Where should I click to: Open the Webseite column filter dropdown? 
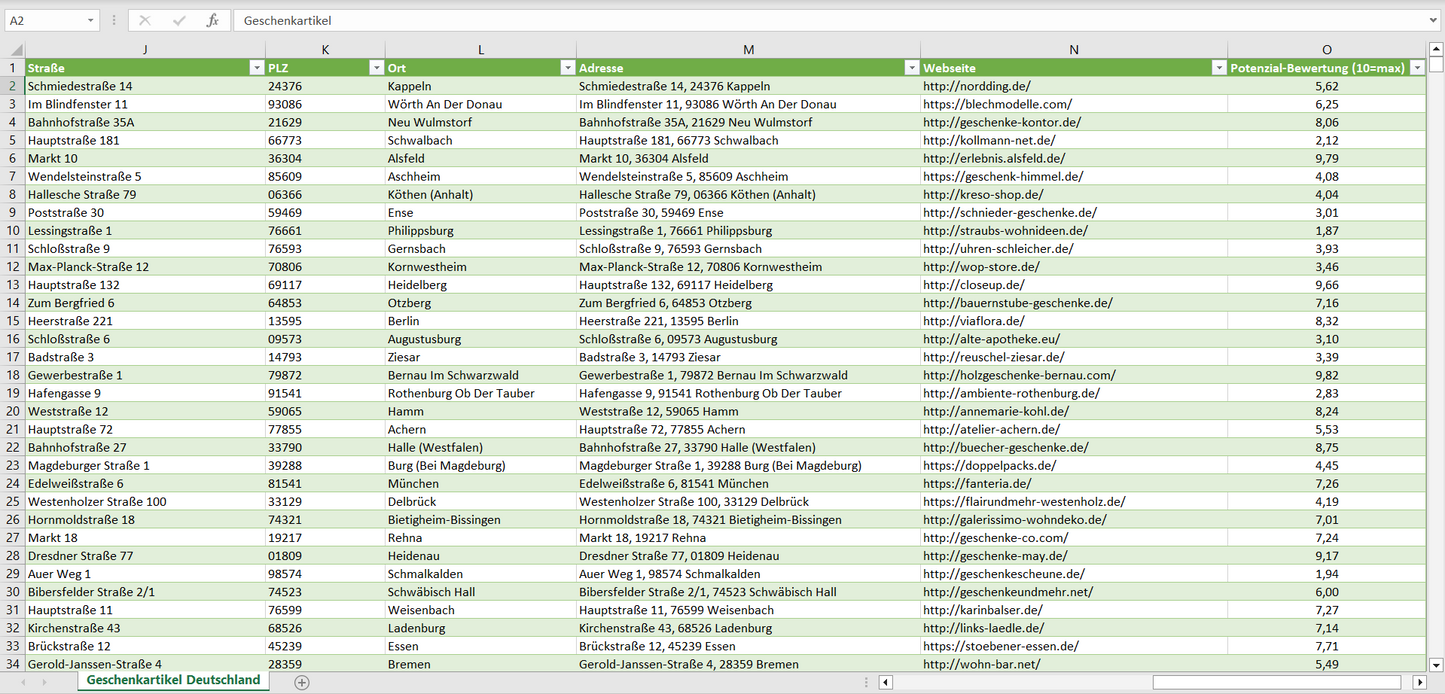pos(1218,68)
